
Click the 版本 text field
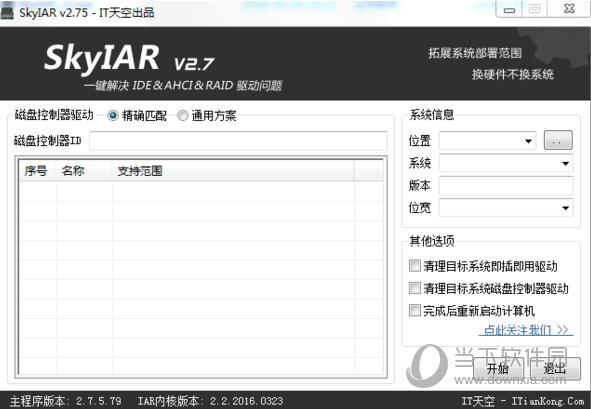(506, 185)
